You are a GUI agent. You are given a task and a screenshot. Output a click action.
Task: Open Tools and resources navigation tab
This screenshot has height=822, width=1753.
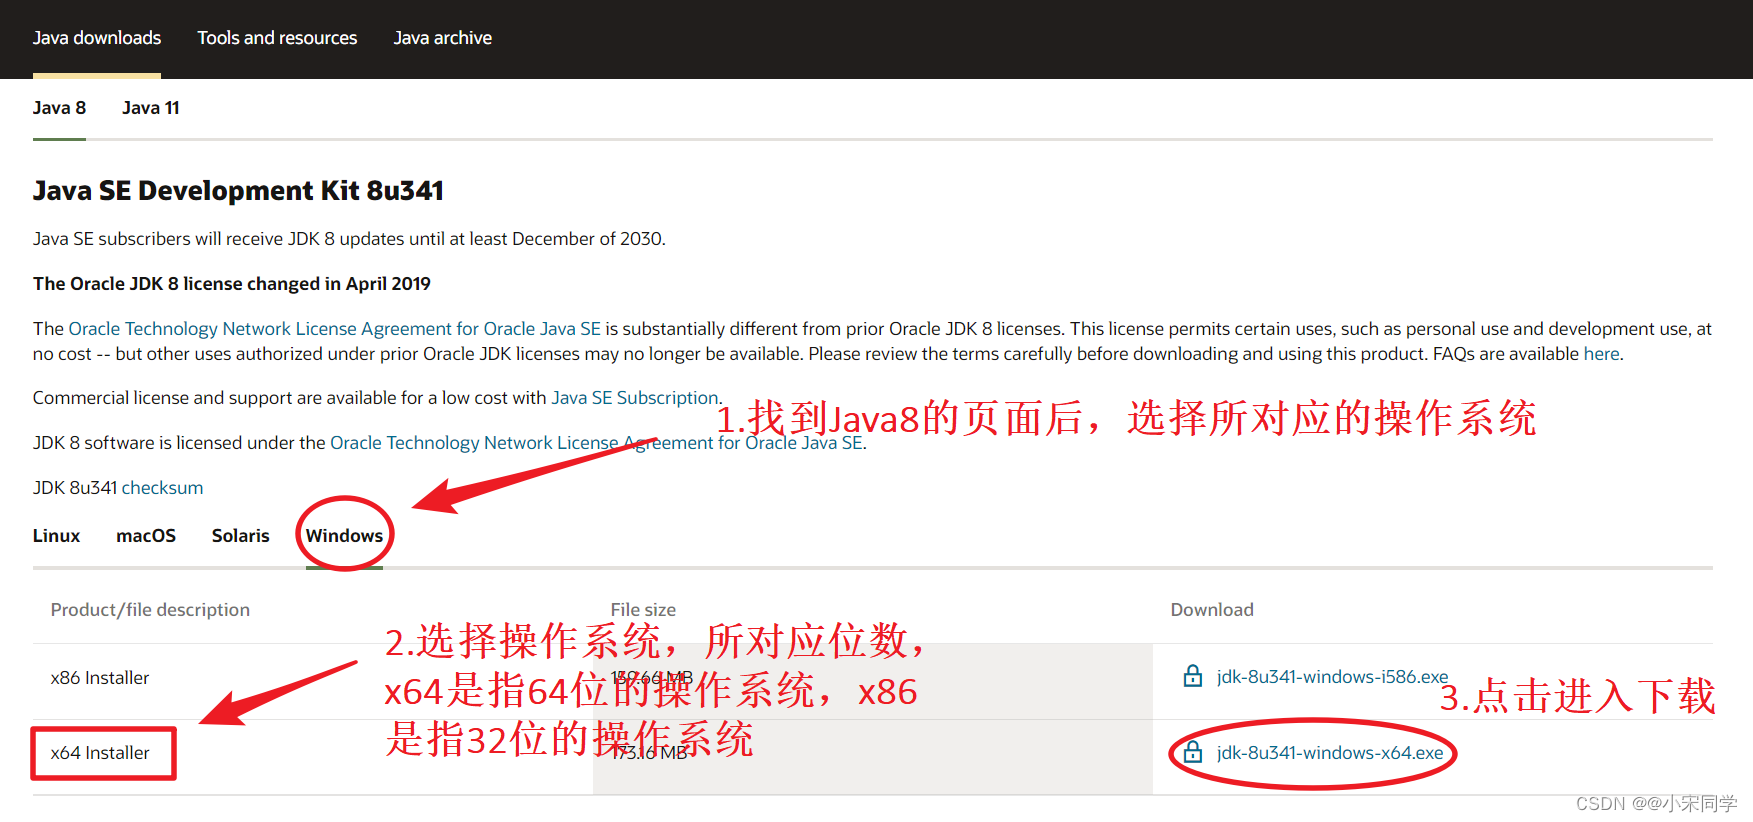(277, 38)
